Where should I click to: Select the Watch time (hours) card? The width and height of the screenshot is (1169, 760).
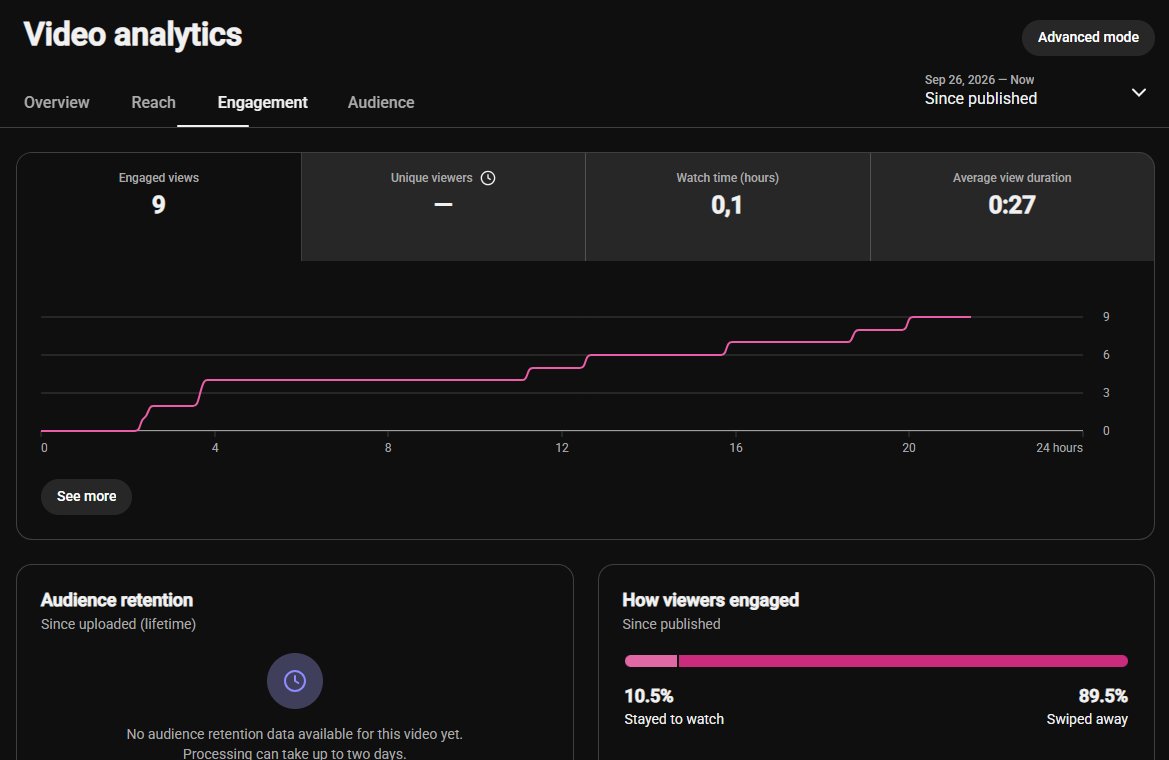(x=728, y=207)
